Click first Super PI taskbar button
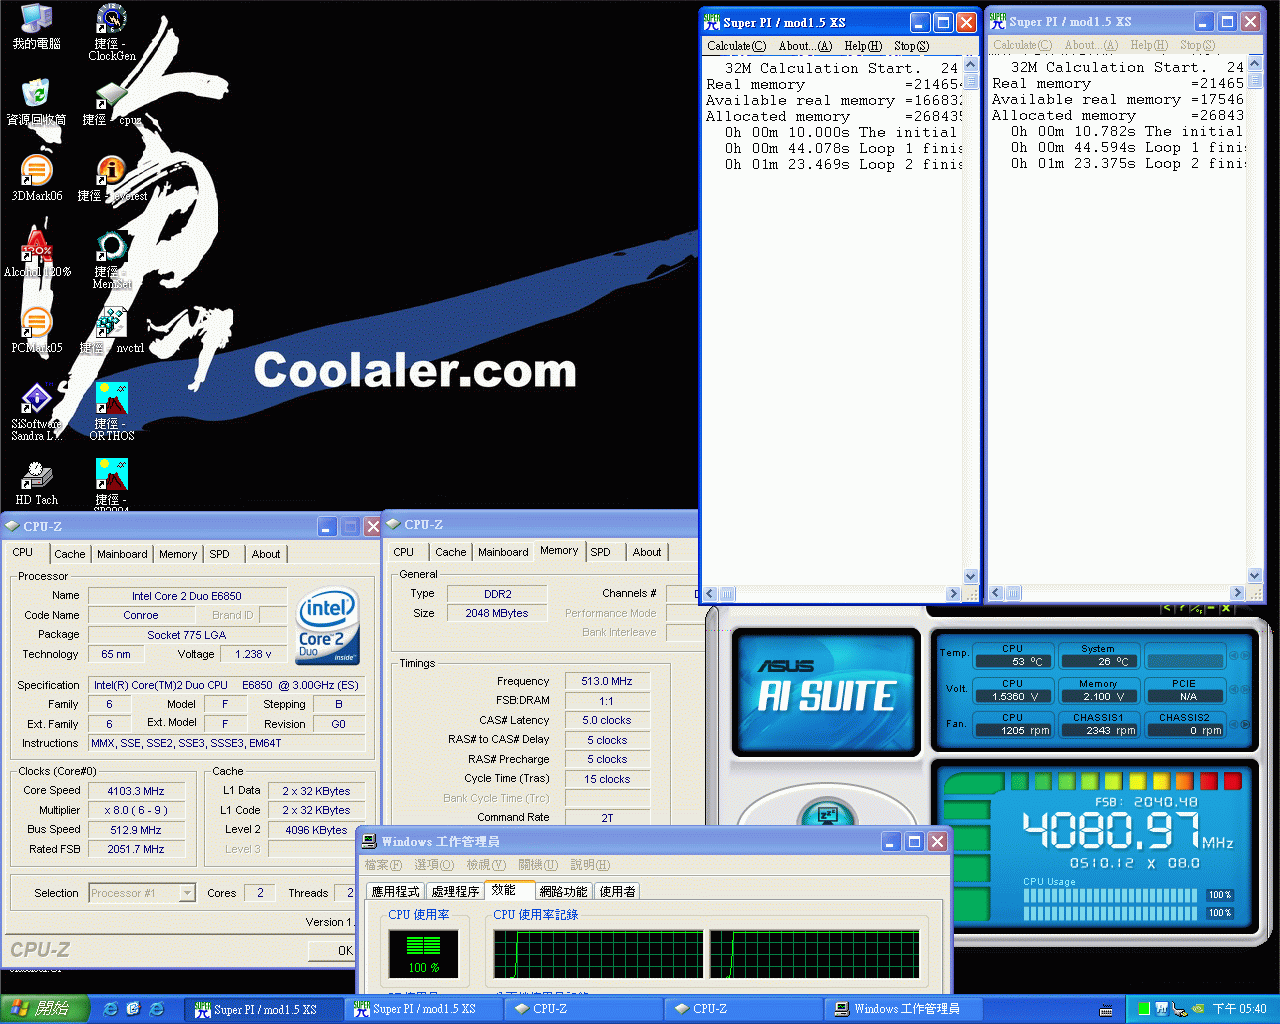Screen dimensions: 1280x1024 (264, 1009)
